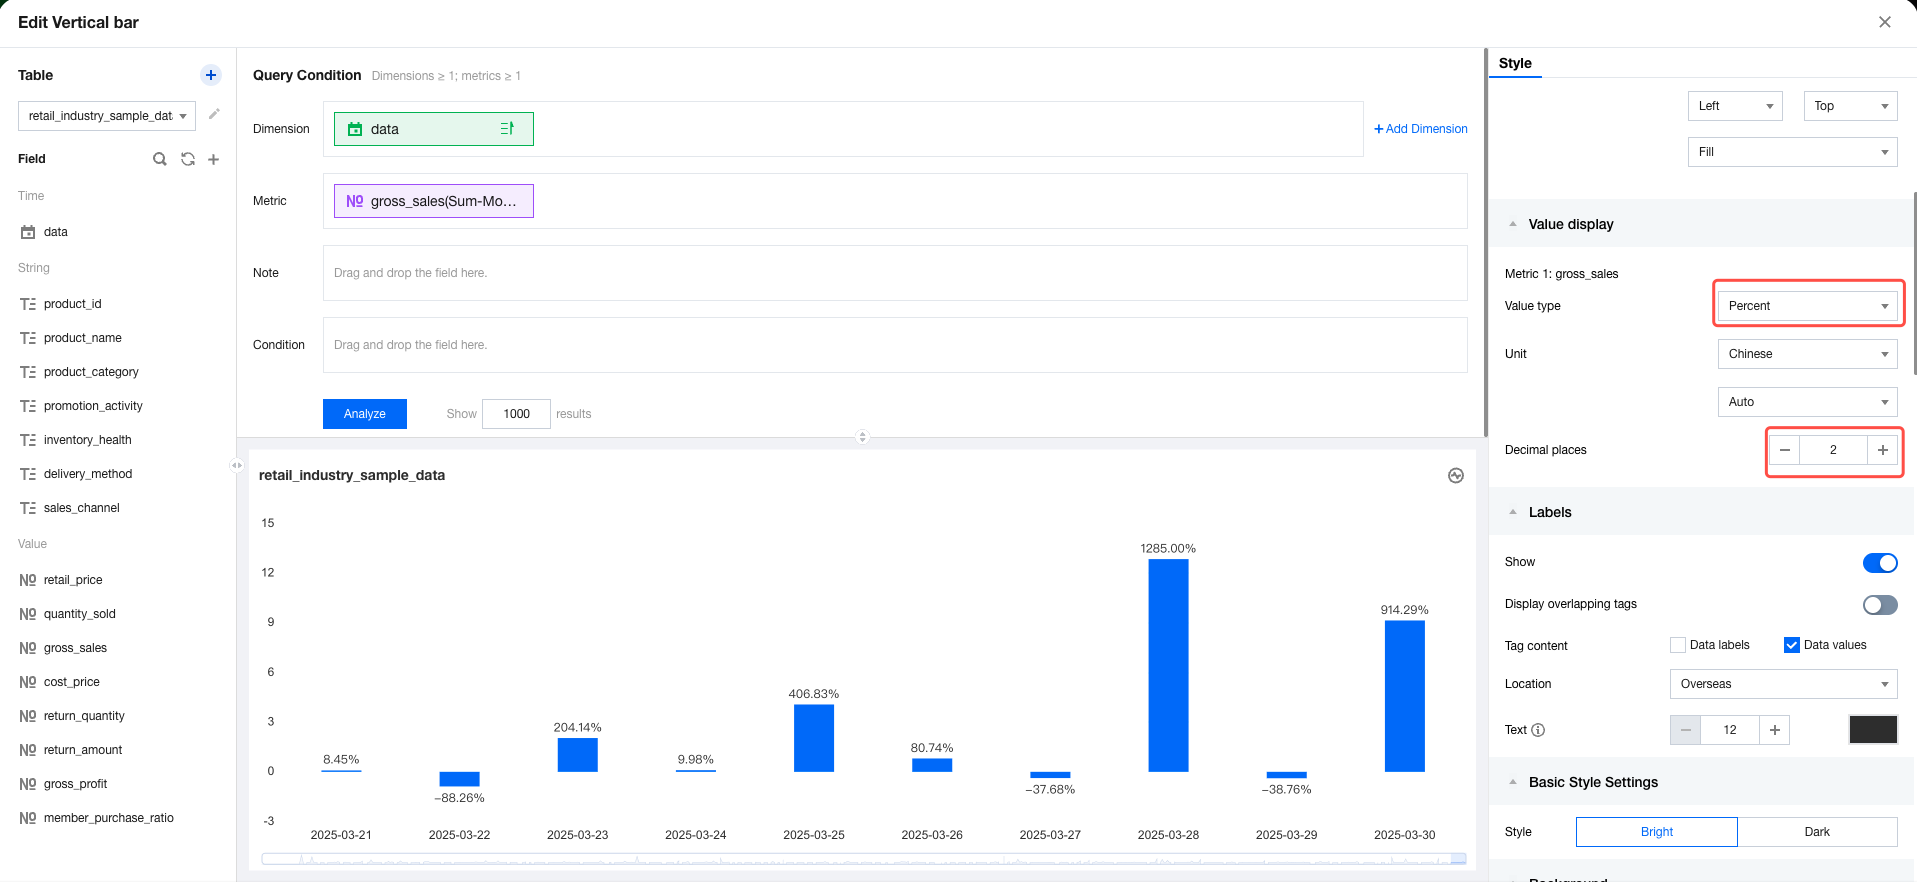Screen dimensions: 1917x890
Task: Increase label text size with plus button
Action: tap(1775, 730)
